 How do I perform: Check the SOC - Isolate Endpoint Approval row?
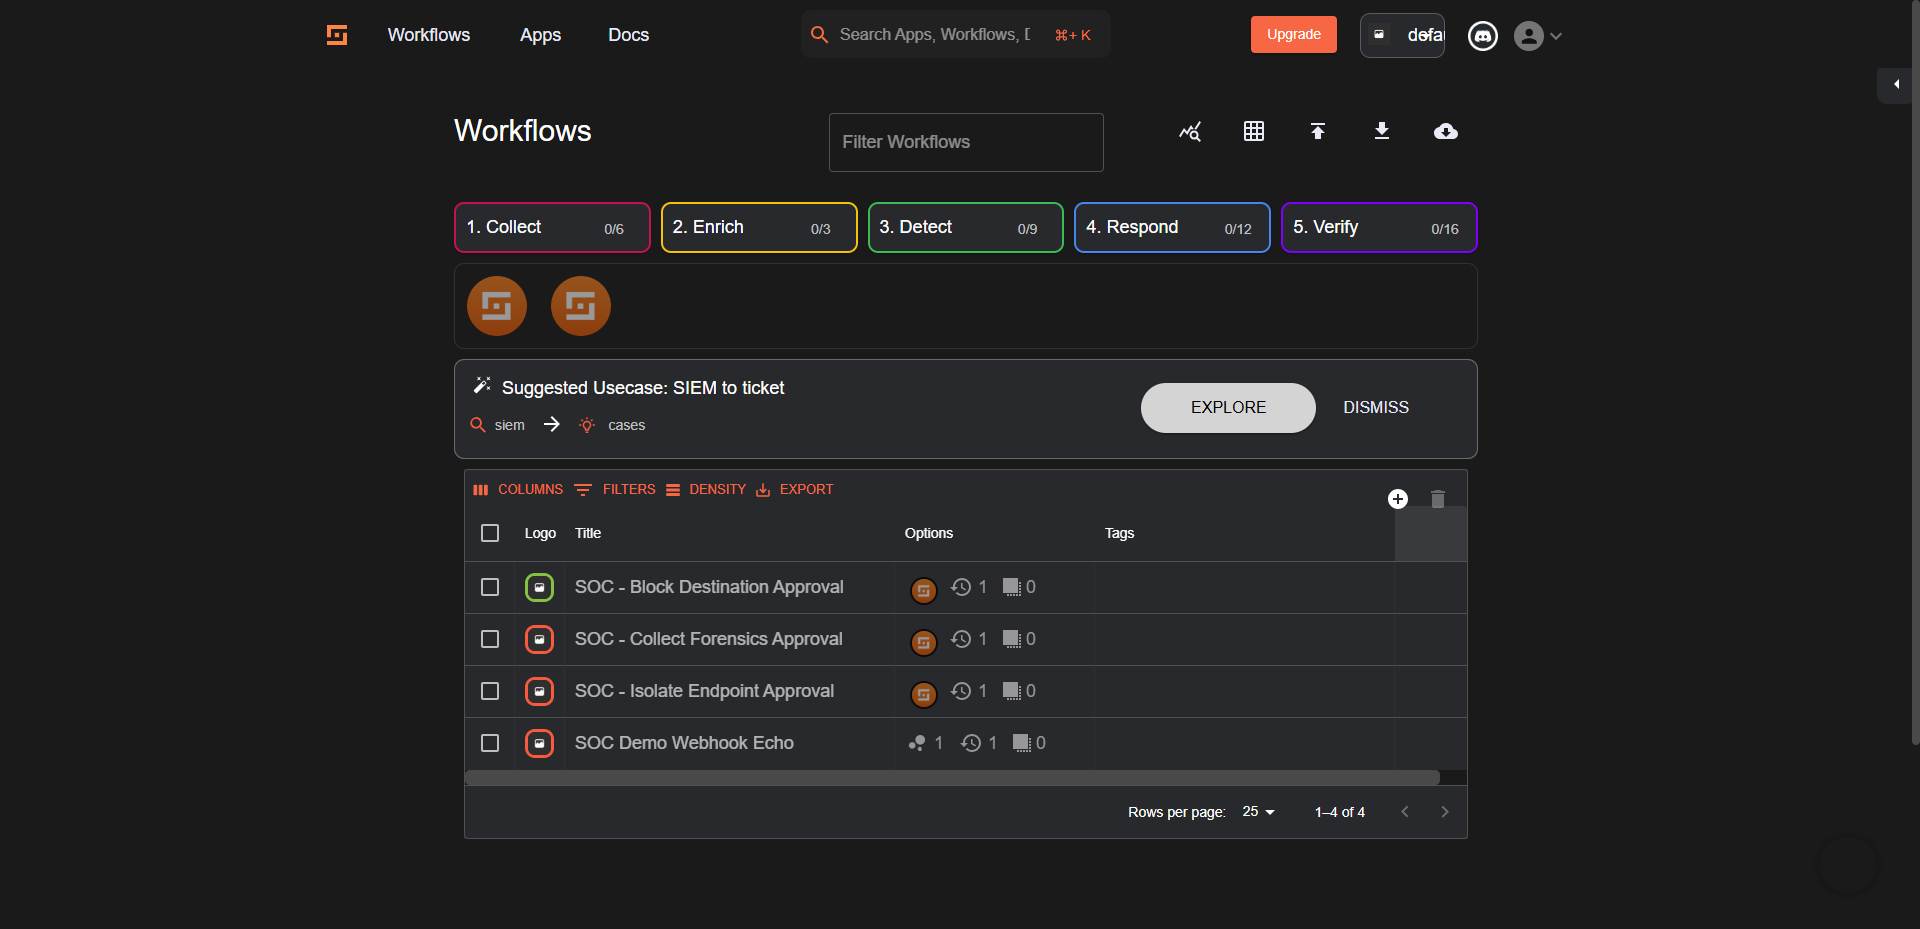490,691
